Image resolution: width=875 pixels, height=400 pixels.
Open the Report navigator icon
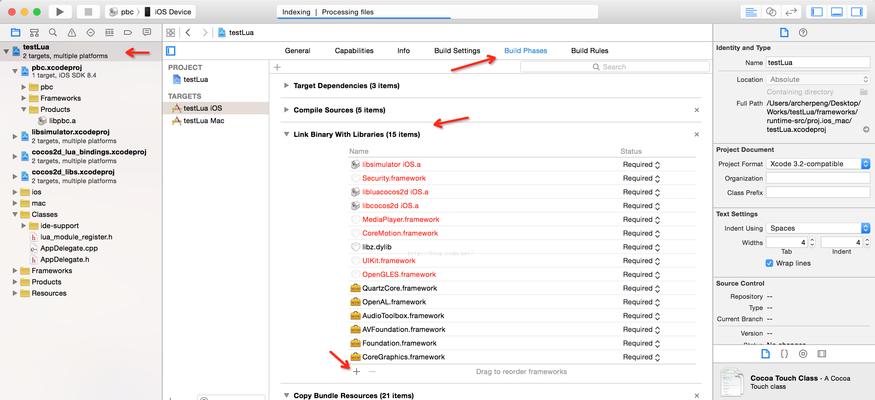147,32
